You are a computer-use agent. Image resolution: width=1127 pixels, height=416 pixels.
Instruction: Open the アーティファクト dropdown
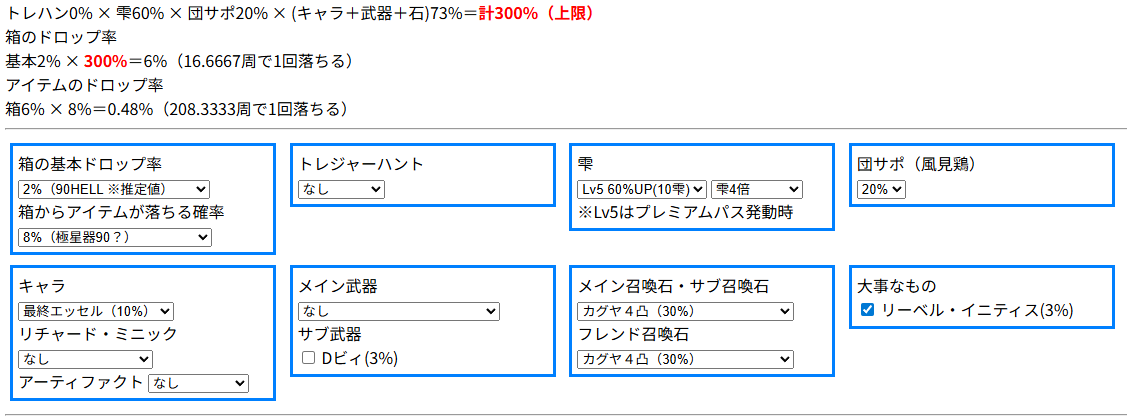tap(197, 383)
